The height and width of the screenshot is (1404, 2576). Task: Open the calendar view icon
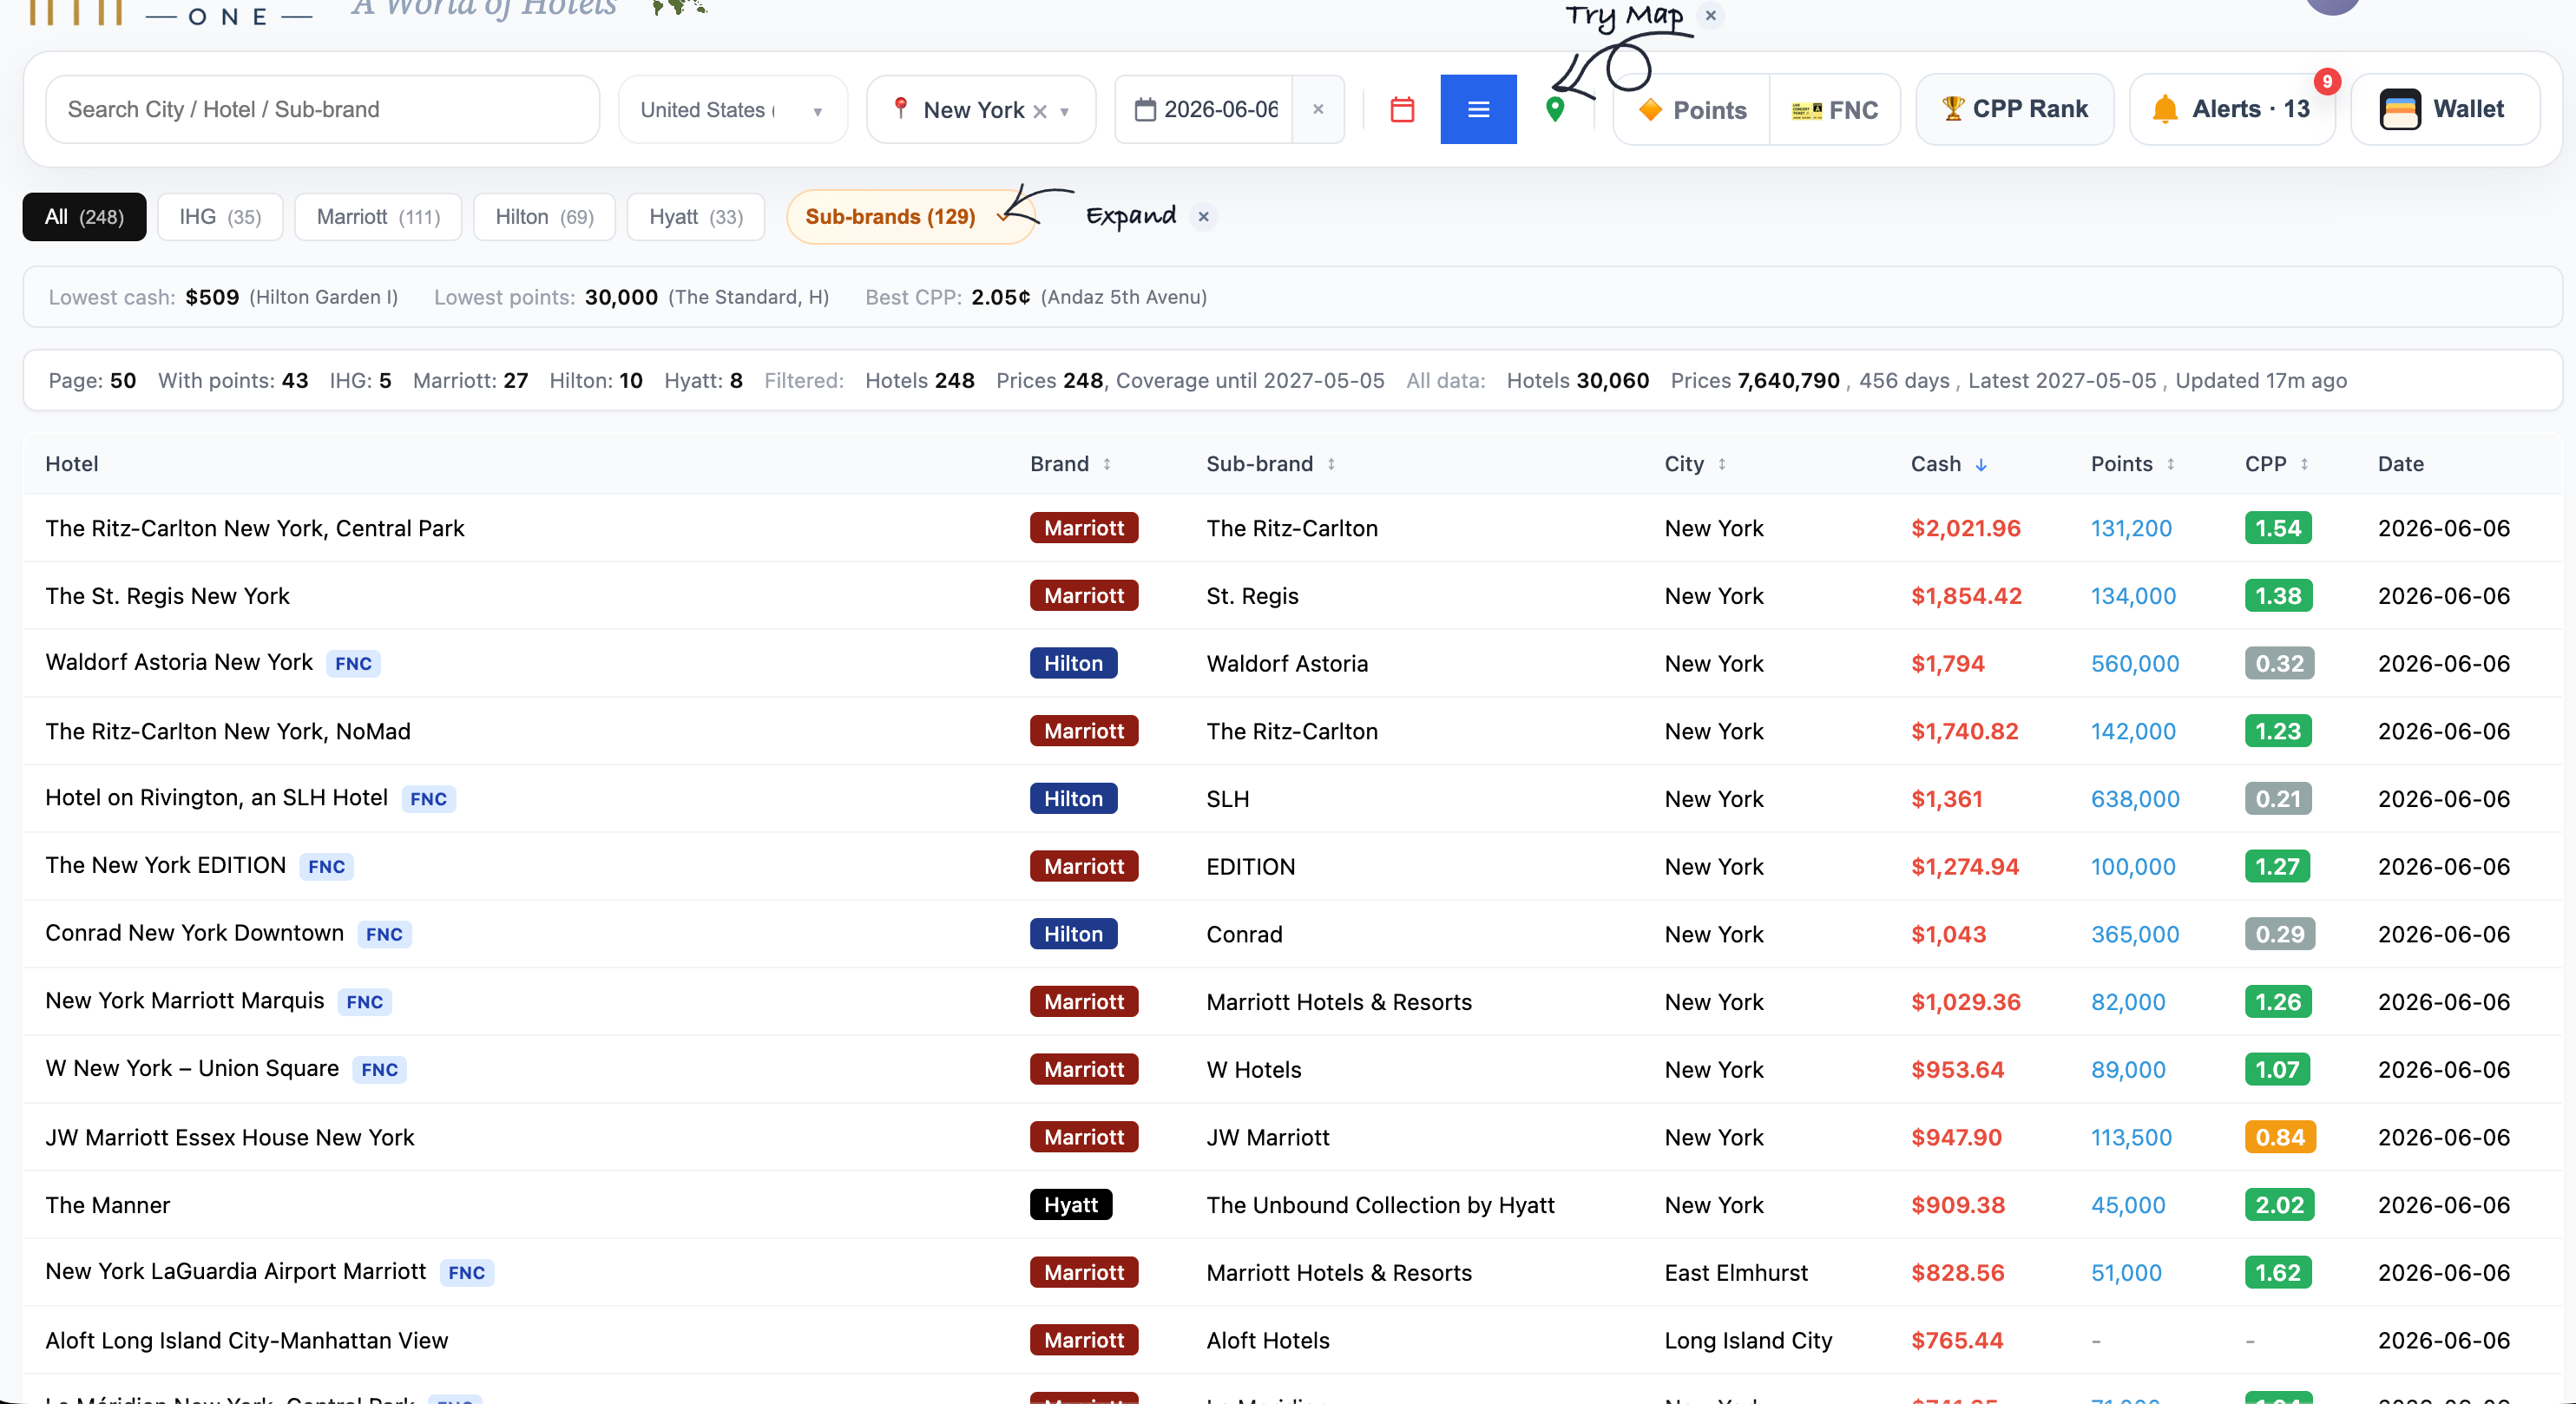[x=1402, y=109]
